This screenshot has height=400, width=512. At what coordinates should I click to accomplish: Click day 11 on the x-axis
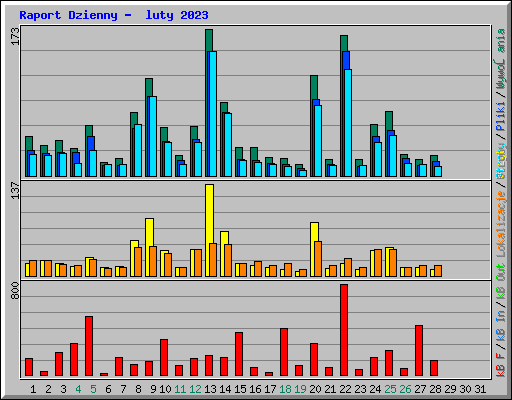point(180,389)
